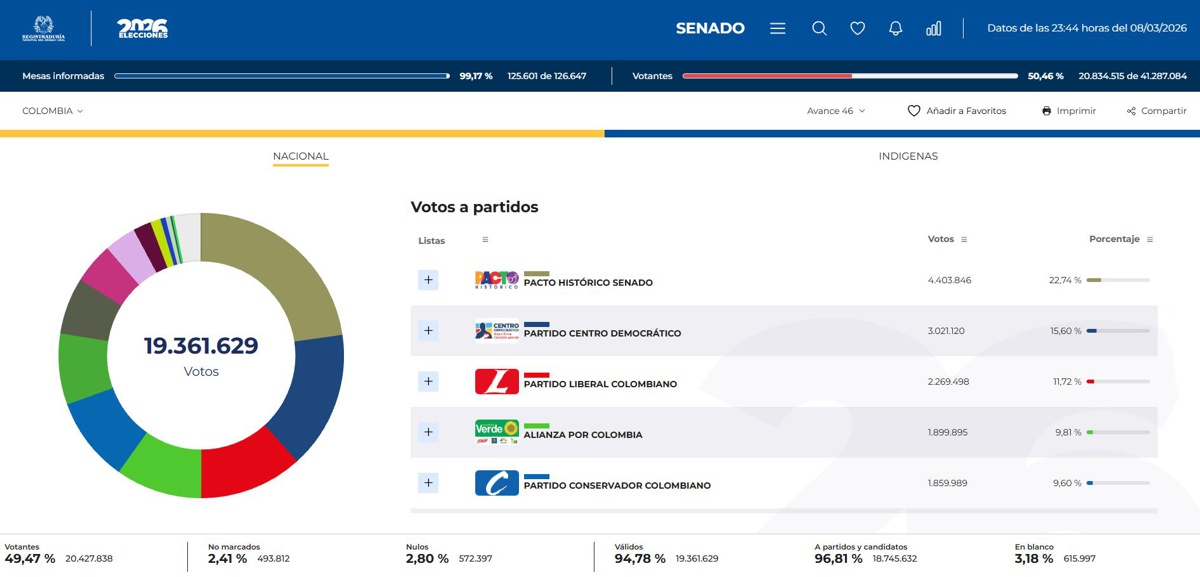Click the Registraduría logo
The width and height of the screenshot is (1200, 577).
click(x=43, y=29)
